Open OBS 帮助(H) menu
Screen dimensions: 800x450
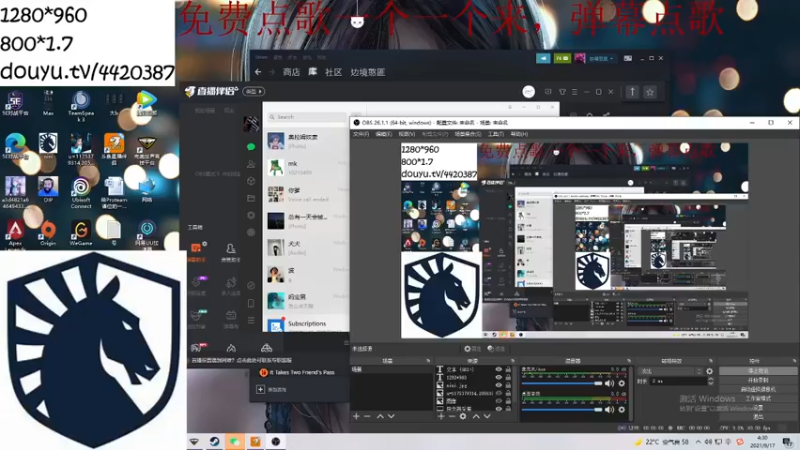click(x=519, y=134)
